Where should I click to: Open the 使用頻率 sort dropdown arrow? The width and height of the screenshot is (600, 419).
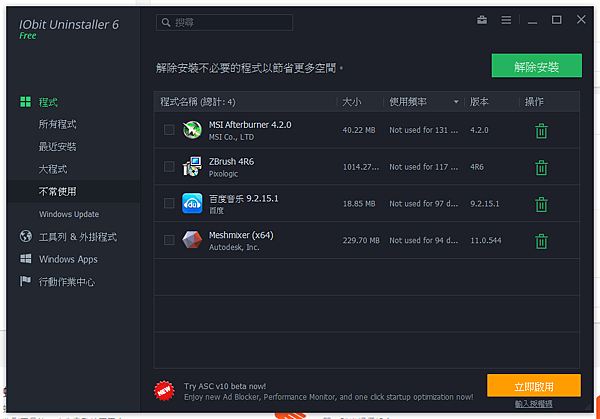click(456, 102)
